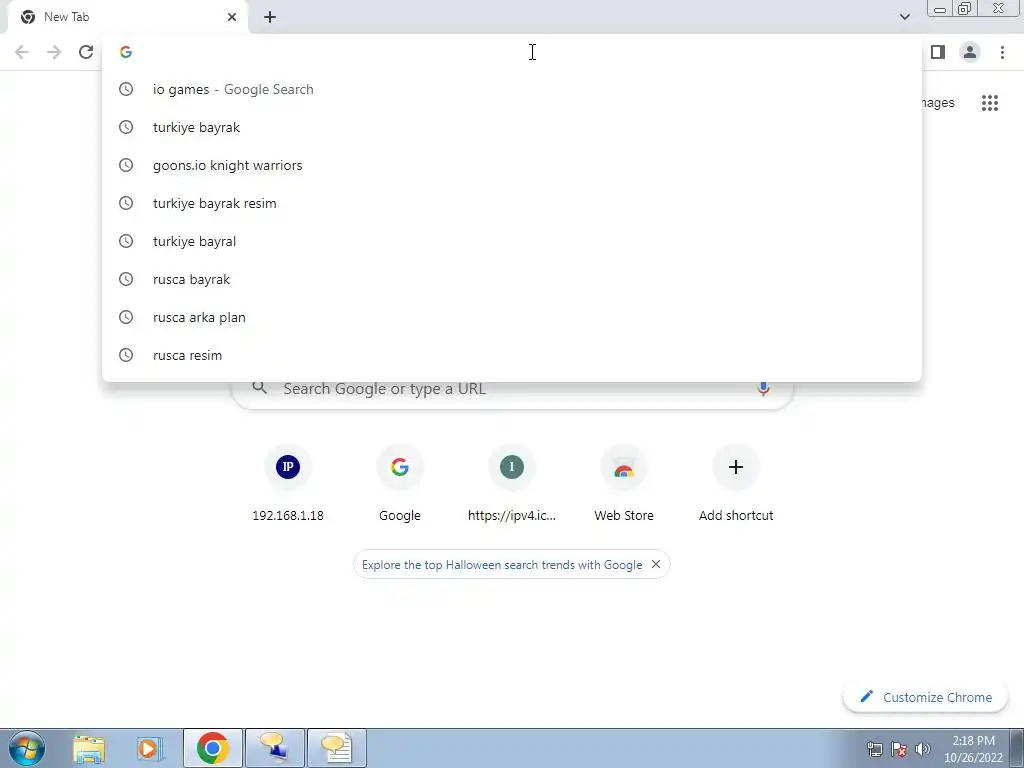Screen dimensions: 1024x768
Task: Open the https://ipv4.ic... shortcut
Action: (x=512, y=483)
